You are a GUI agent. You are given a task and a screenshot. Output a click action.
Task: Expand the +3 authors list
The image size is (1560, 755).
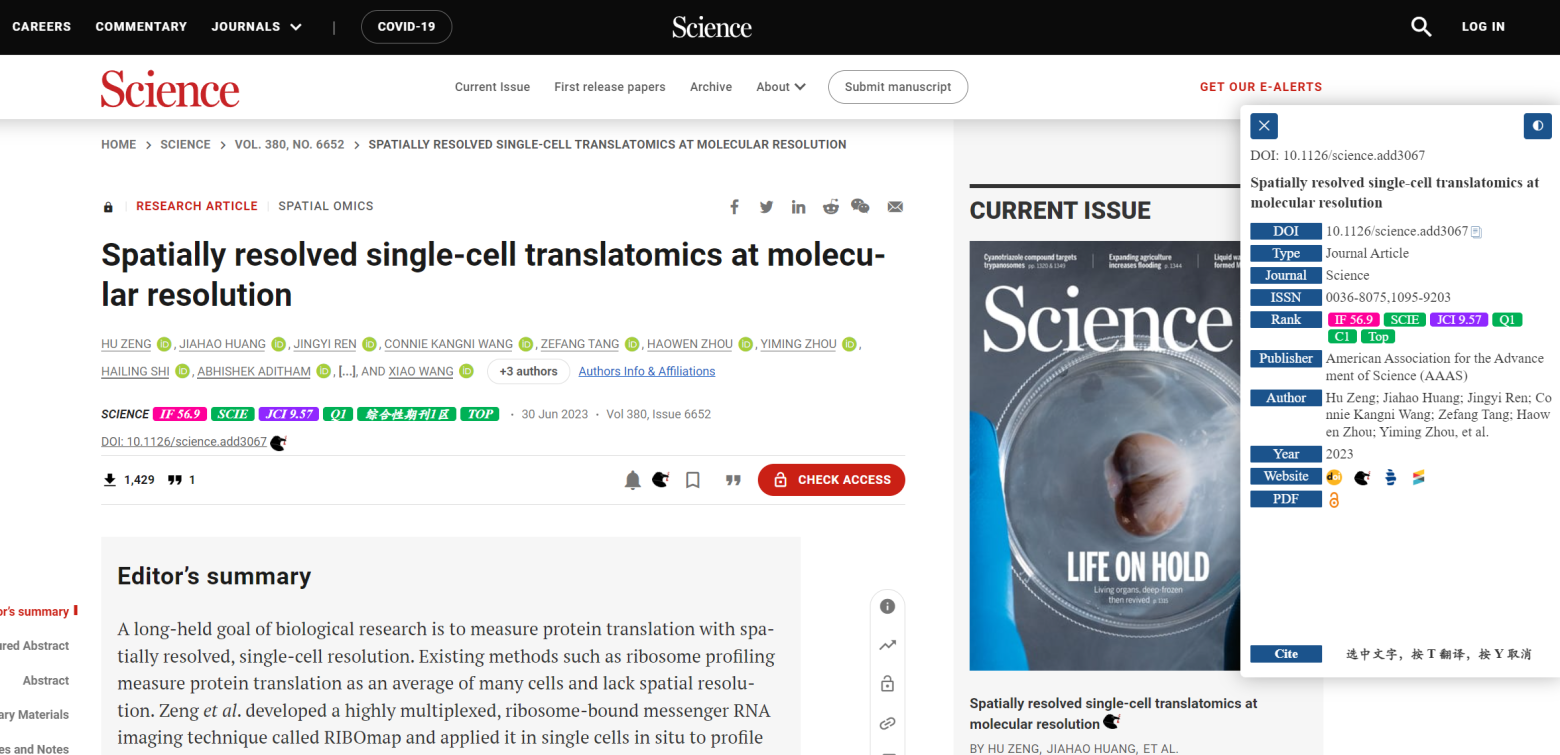[528, 371]
